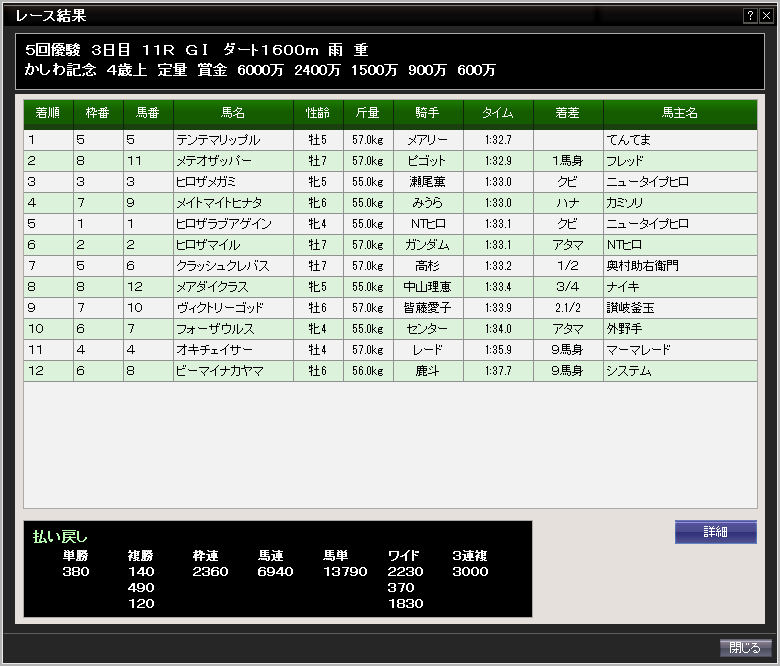
Task: Click margin 1馬身 cell
Action: coord(568,161)
